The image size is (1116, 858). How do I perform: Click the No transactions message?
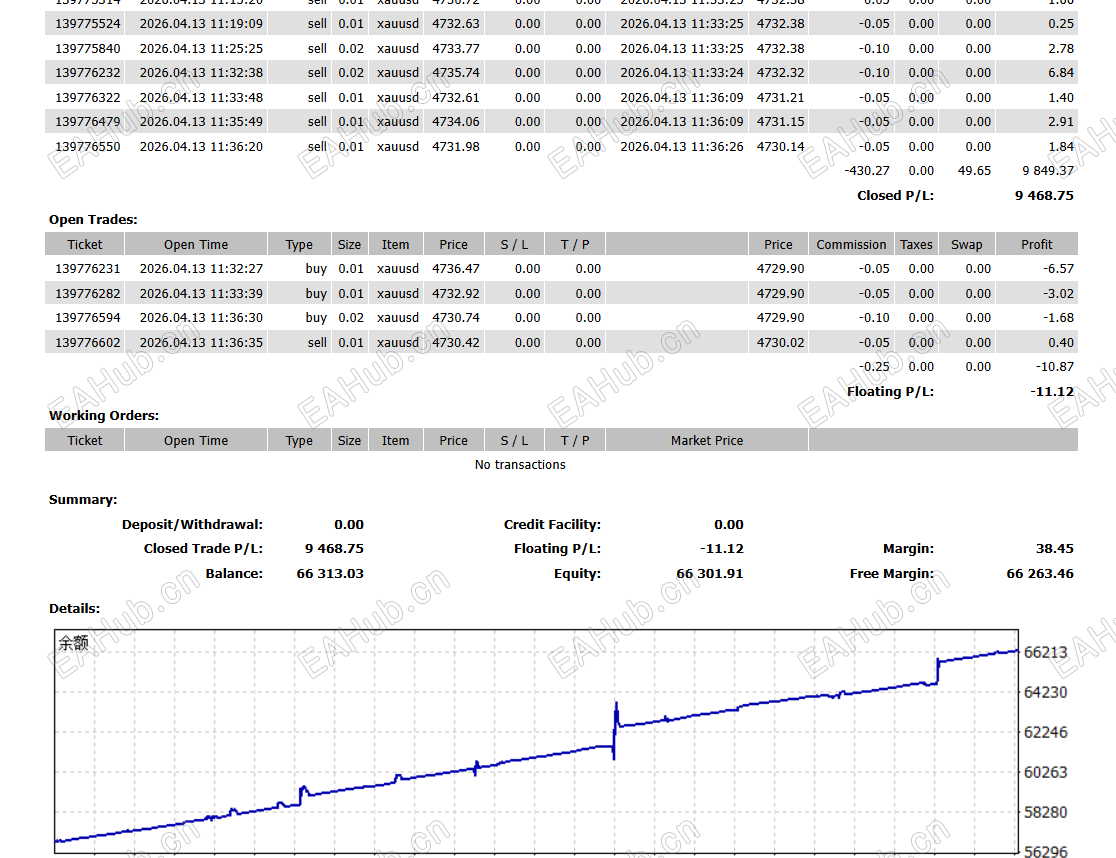pos(520,465)
